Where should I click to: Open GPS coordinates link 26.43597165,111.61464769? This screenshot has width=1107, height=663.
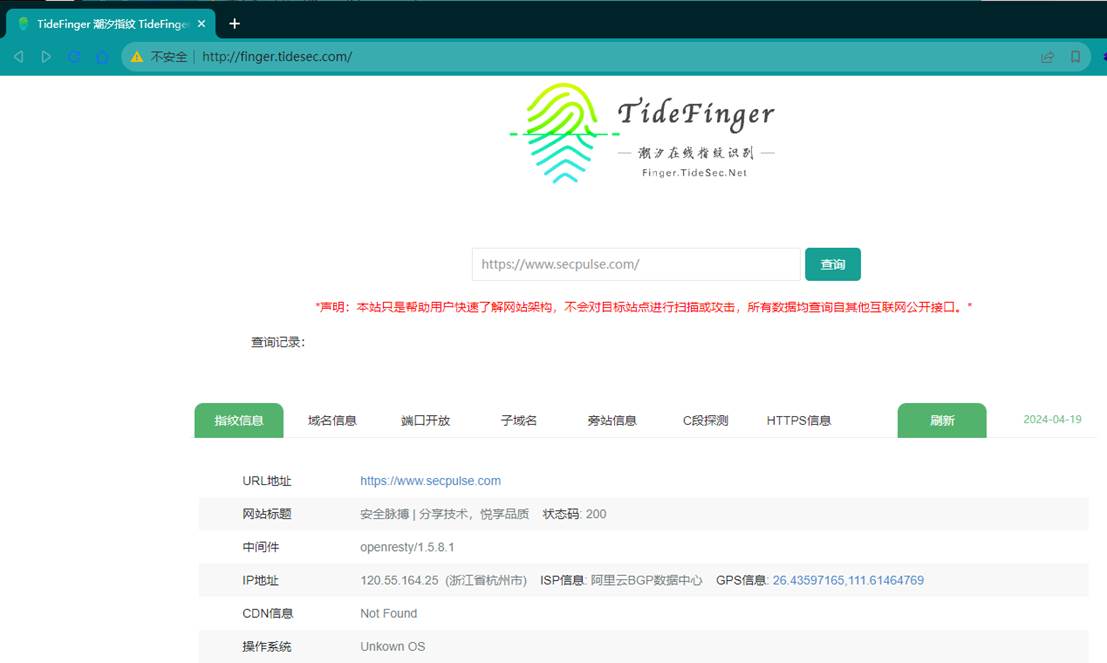(848, 580)
